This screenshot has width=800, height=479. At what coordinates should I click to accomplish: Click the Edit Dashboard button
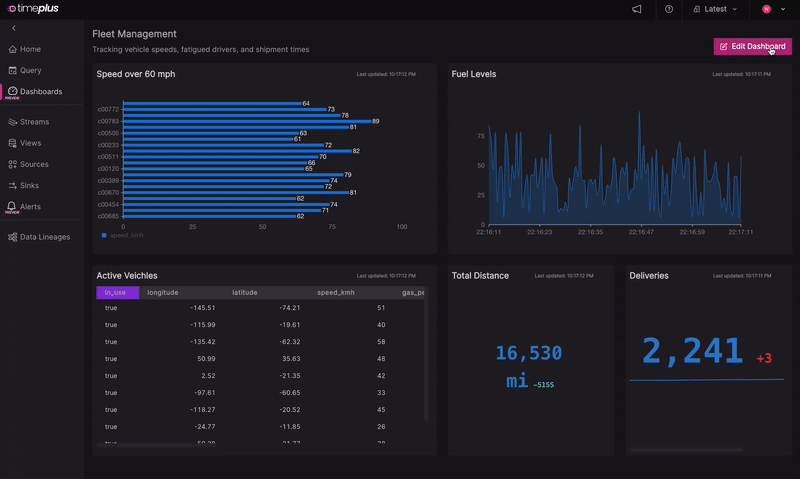tap(752, 46)
